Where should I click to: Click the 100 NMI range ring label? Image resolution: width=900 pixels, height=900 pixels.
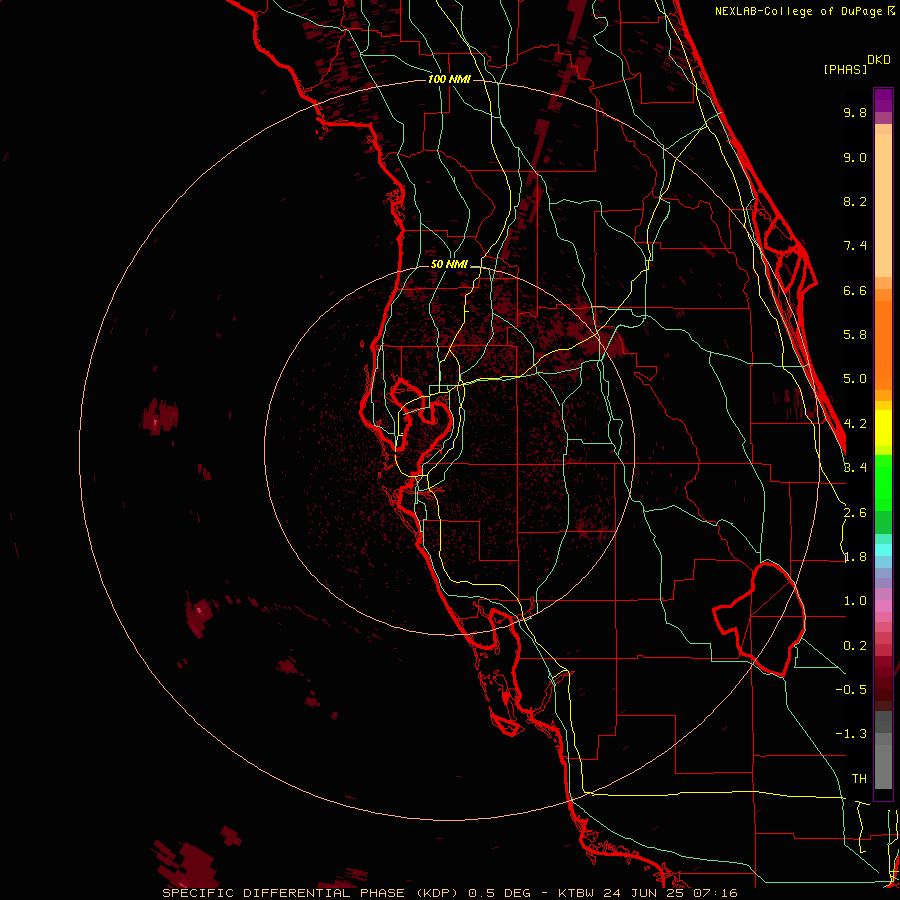(x=449, y=79)
